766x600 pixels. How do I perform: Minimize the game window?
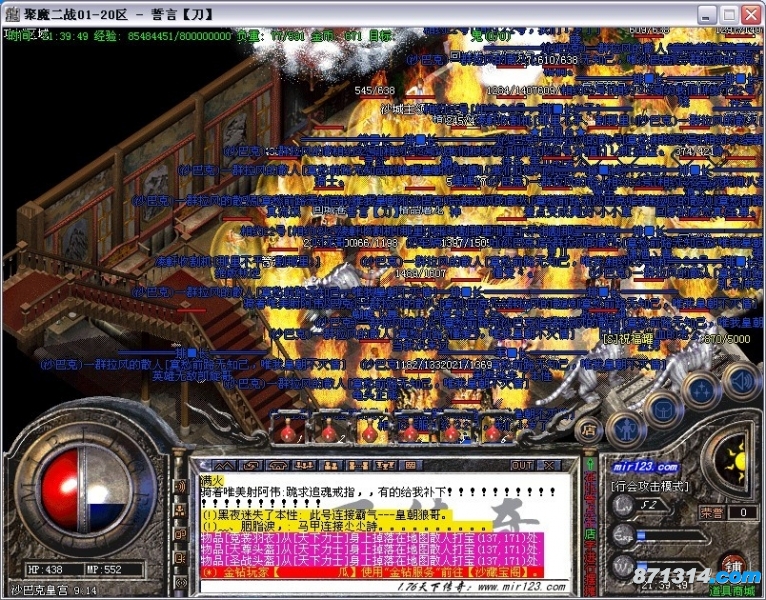click(x=706, y=14)
